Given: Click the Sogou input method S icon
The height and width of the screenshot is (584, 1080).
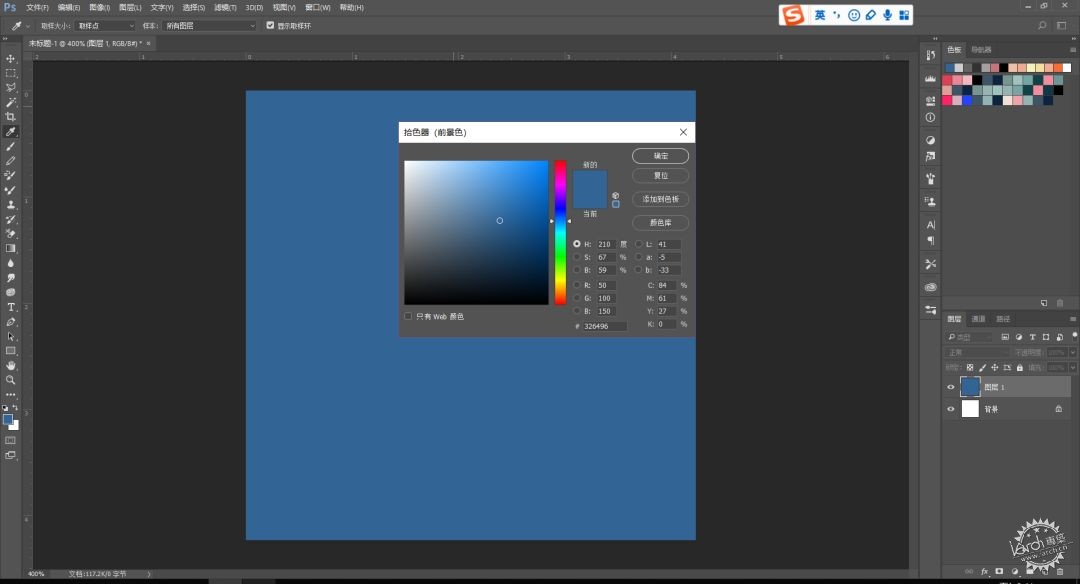Looking at the screenshot, I should point(793,15).
